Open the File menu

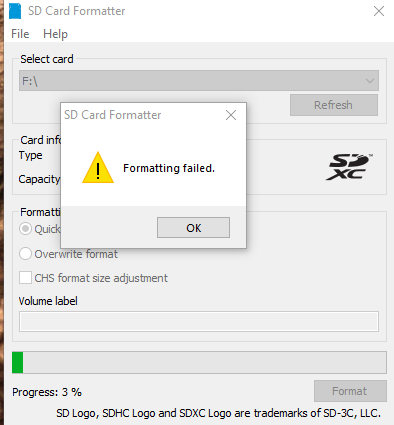[20, 34]
